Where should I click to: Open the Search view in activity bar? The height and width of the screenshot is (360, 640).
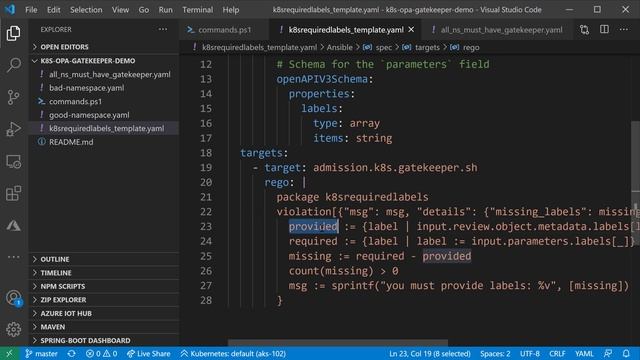tap(13, 65)
